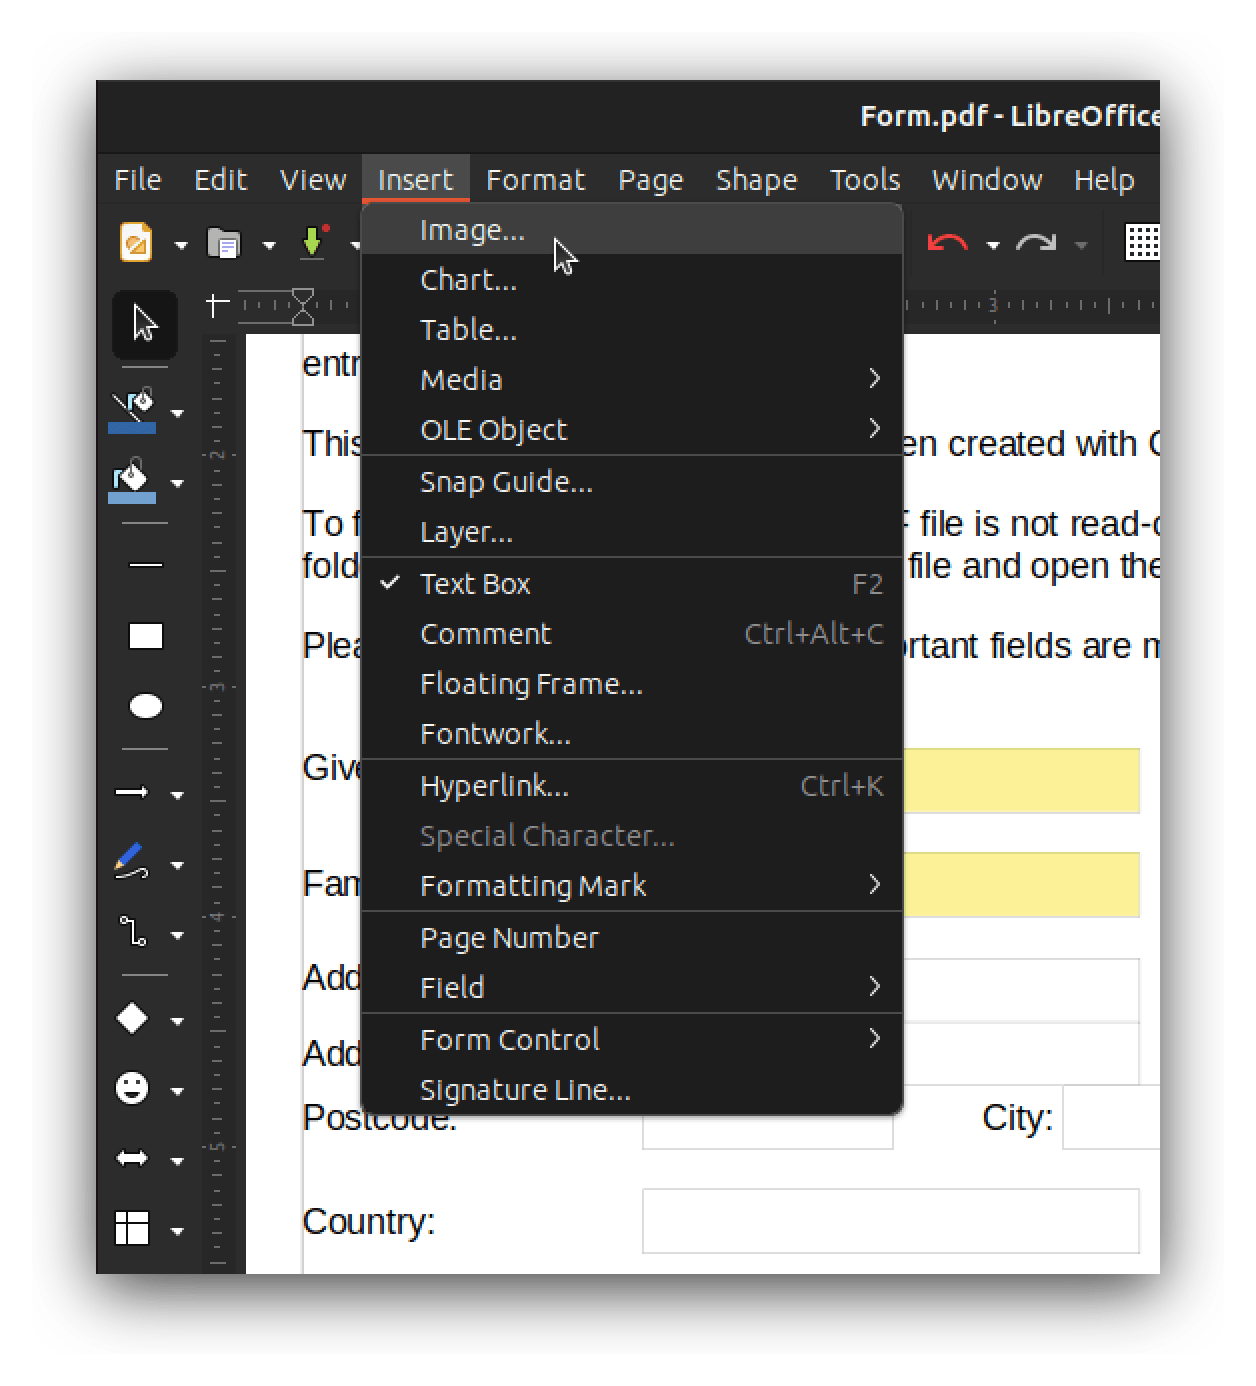Expand the Media submenu

click(x=632, y=380)
